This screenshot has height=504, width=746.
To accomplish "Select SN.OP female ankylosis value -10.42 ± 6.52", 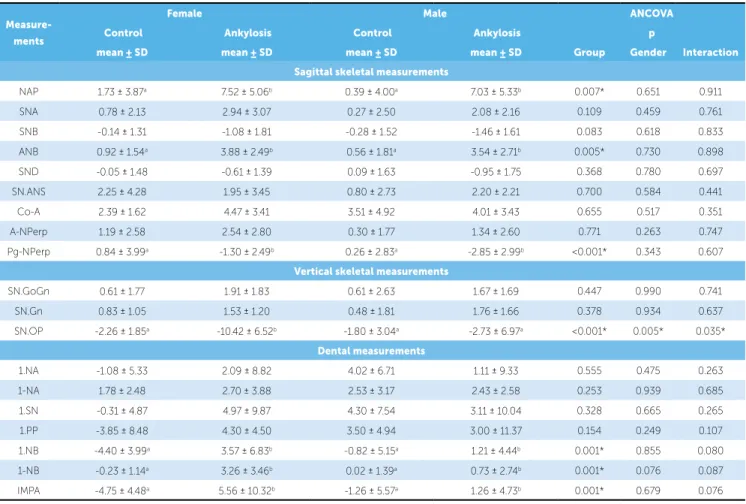I will 246,331.
